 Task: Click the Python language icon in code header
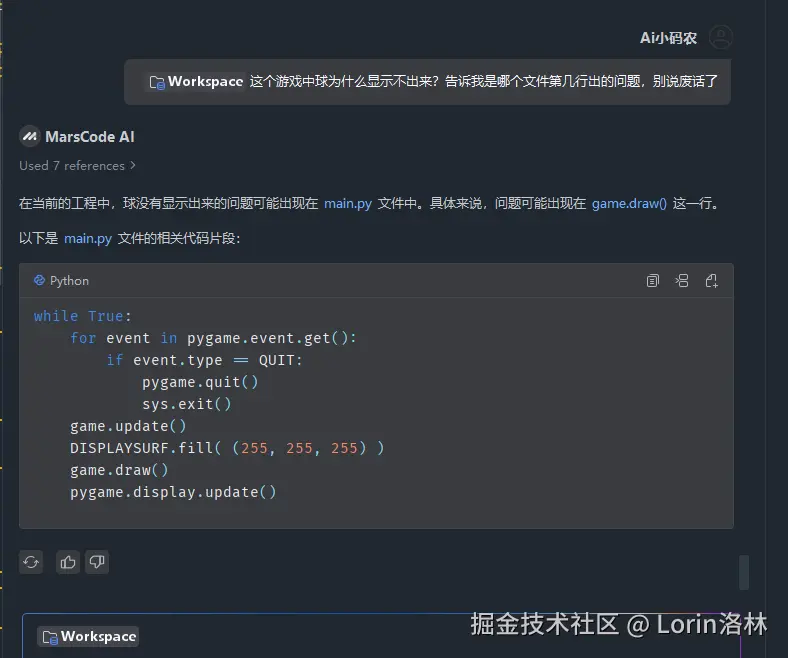coord(39,280)
